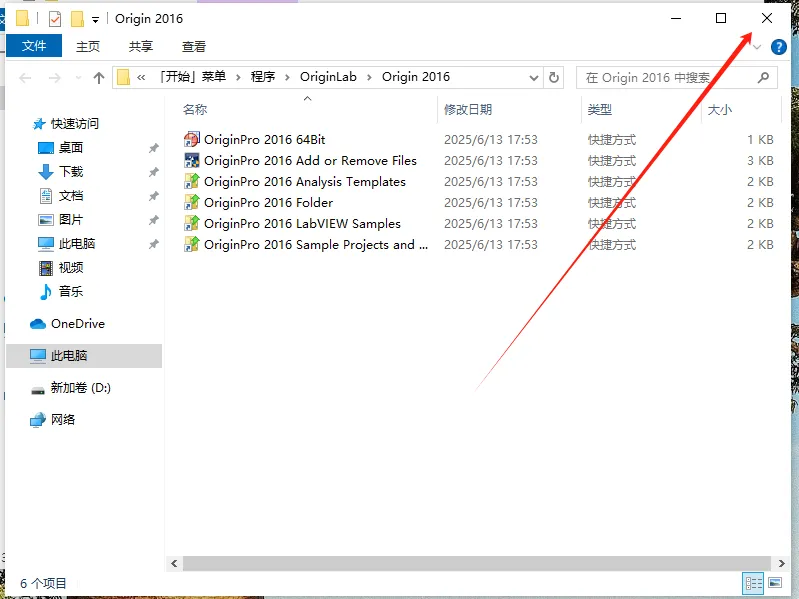799x599 pixels.
Task: Click the pin icon next to 桌面
Action: tap(153, 148)
